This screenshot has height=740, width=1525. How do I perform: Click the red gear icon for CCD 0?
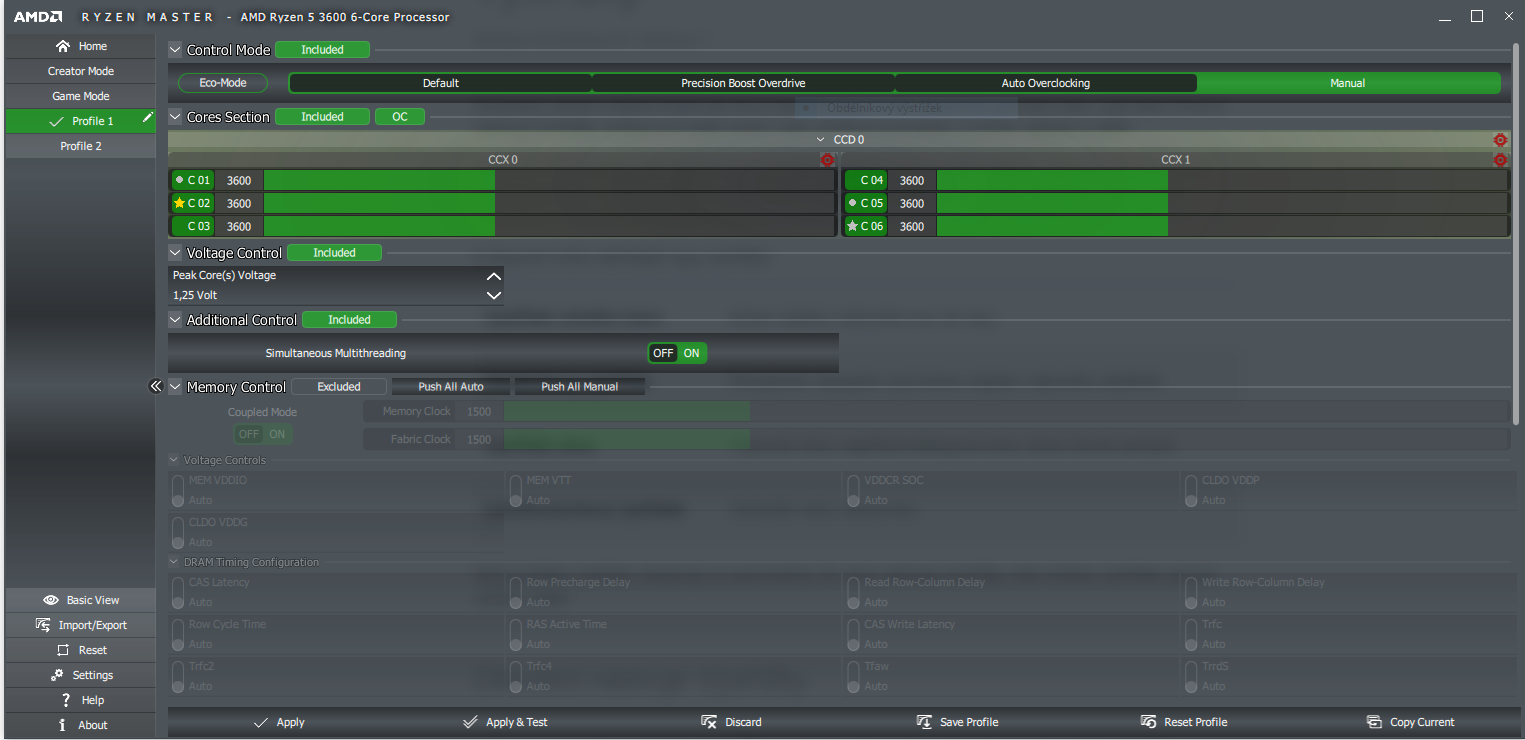[x=1499, y=140]
